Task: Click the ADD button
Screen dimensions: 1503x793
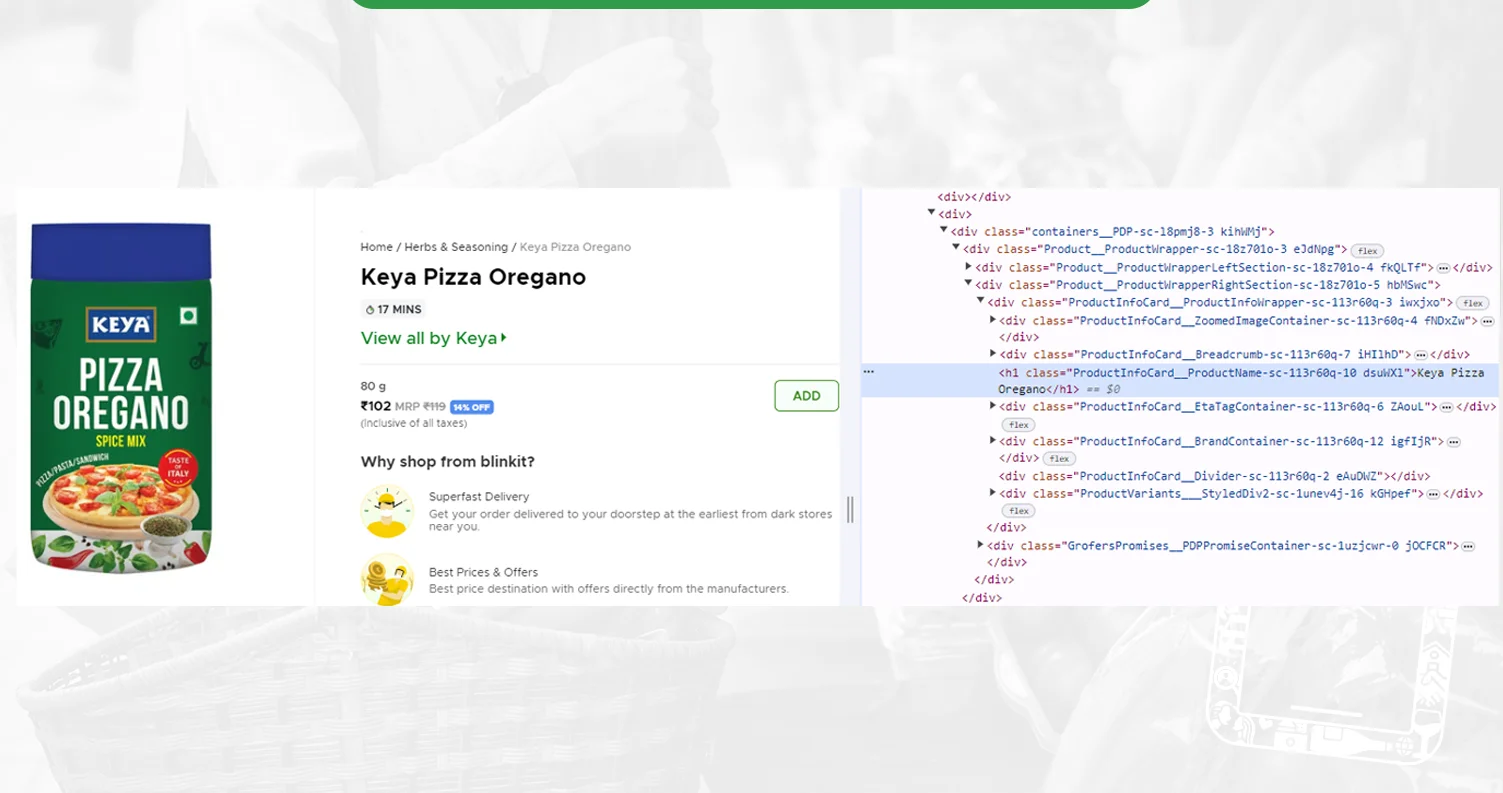Action: coord(806,395)
